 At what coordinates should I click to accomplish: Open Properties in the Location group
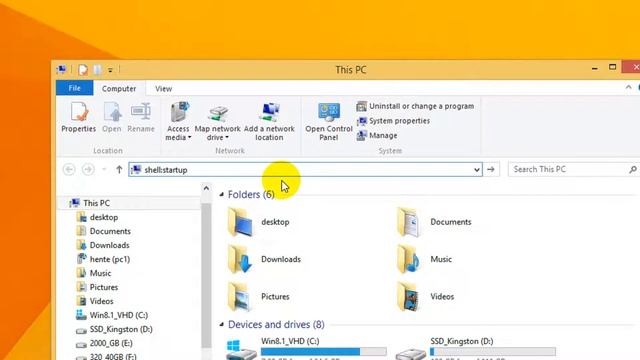pos(79,118)
